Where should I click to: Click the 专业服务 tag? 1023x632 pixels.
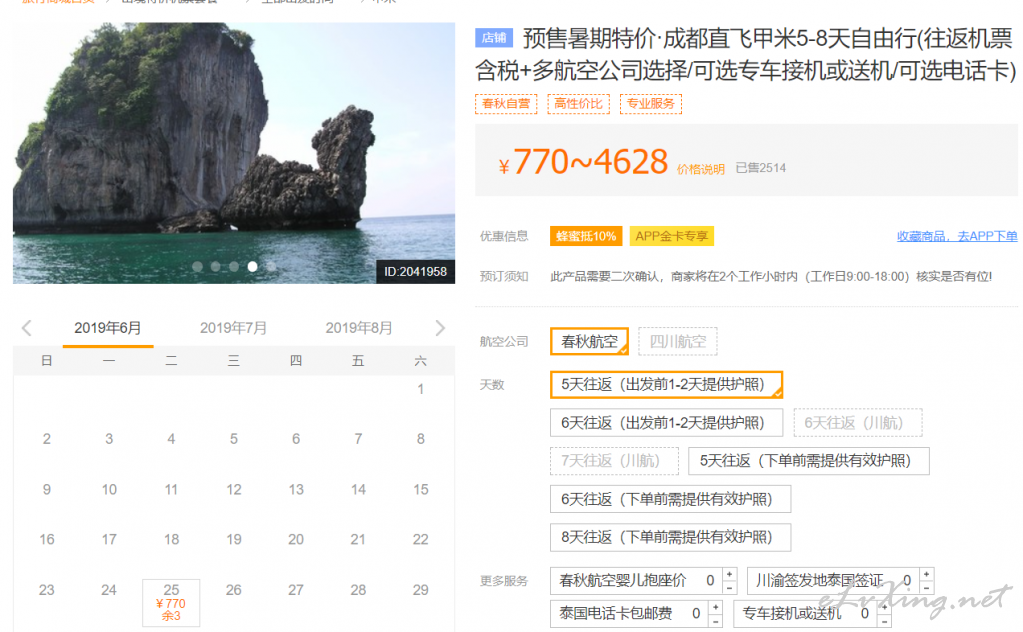click(651, 104)
